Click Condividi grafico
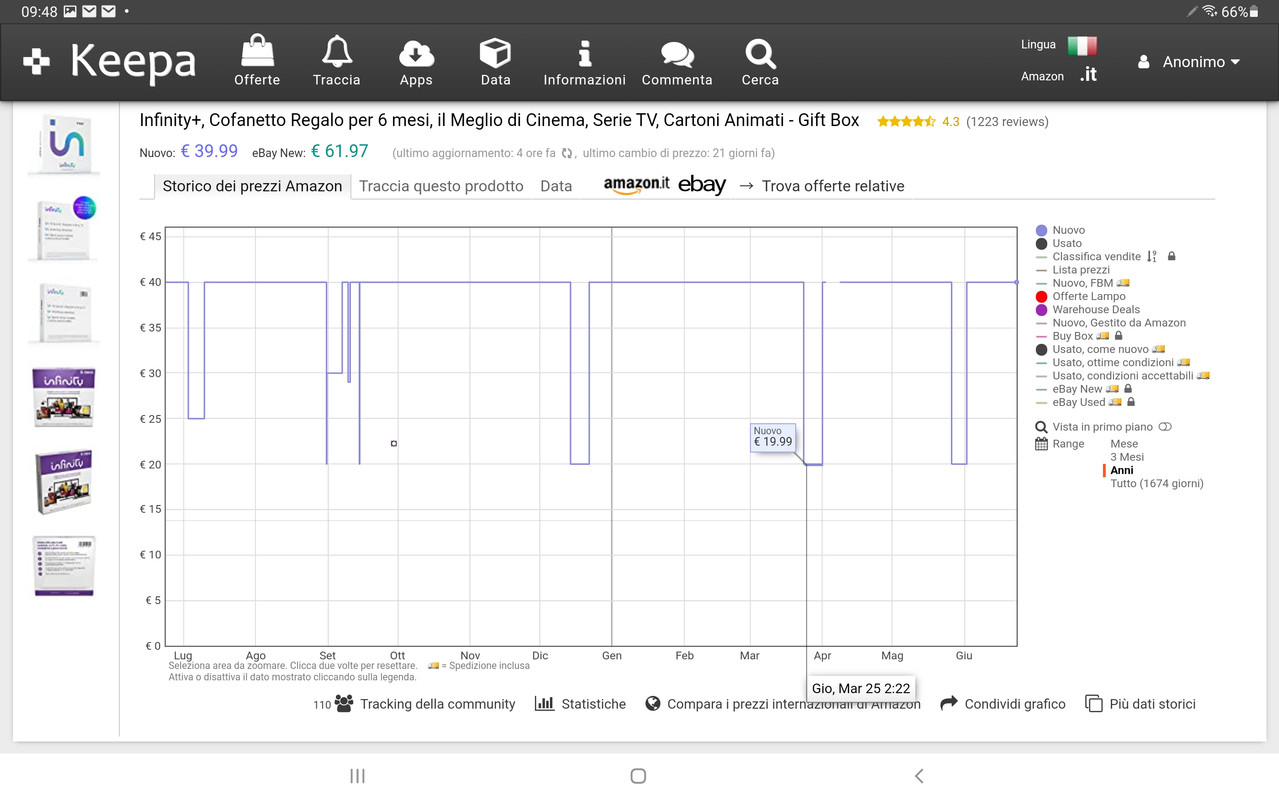Image resolution: width=1279 pixels, height=800 pixels. 1003,704
